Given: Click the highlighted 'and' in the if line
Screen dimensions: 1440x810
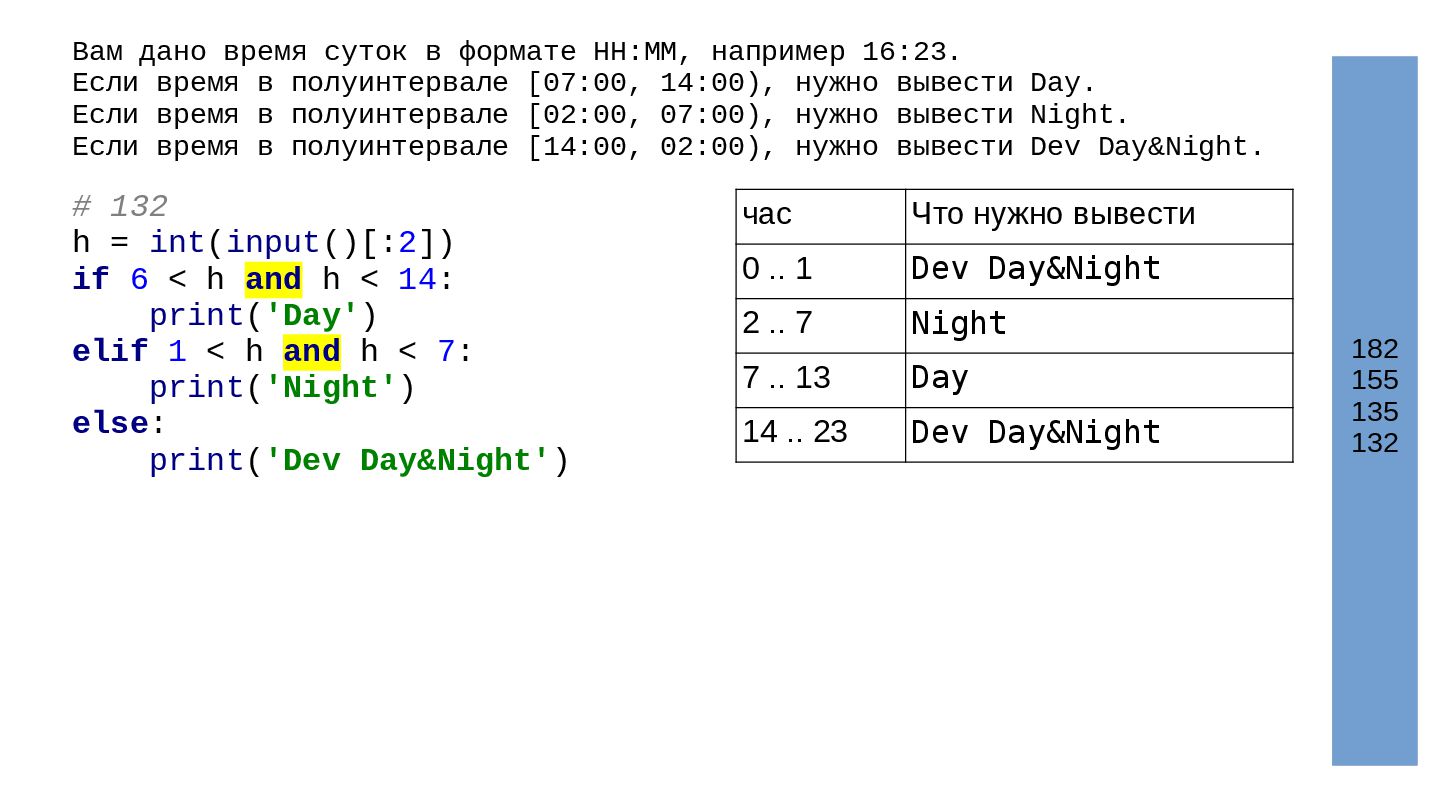Looking at the screenshot, I should pyautogui.click(x=273, y=279).
